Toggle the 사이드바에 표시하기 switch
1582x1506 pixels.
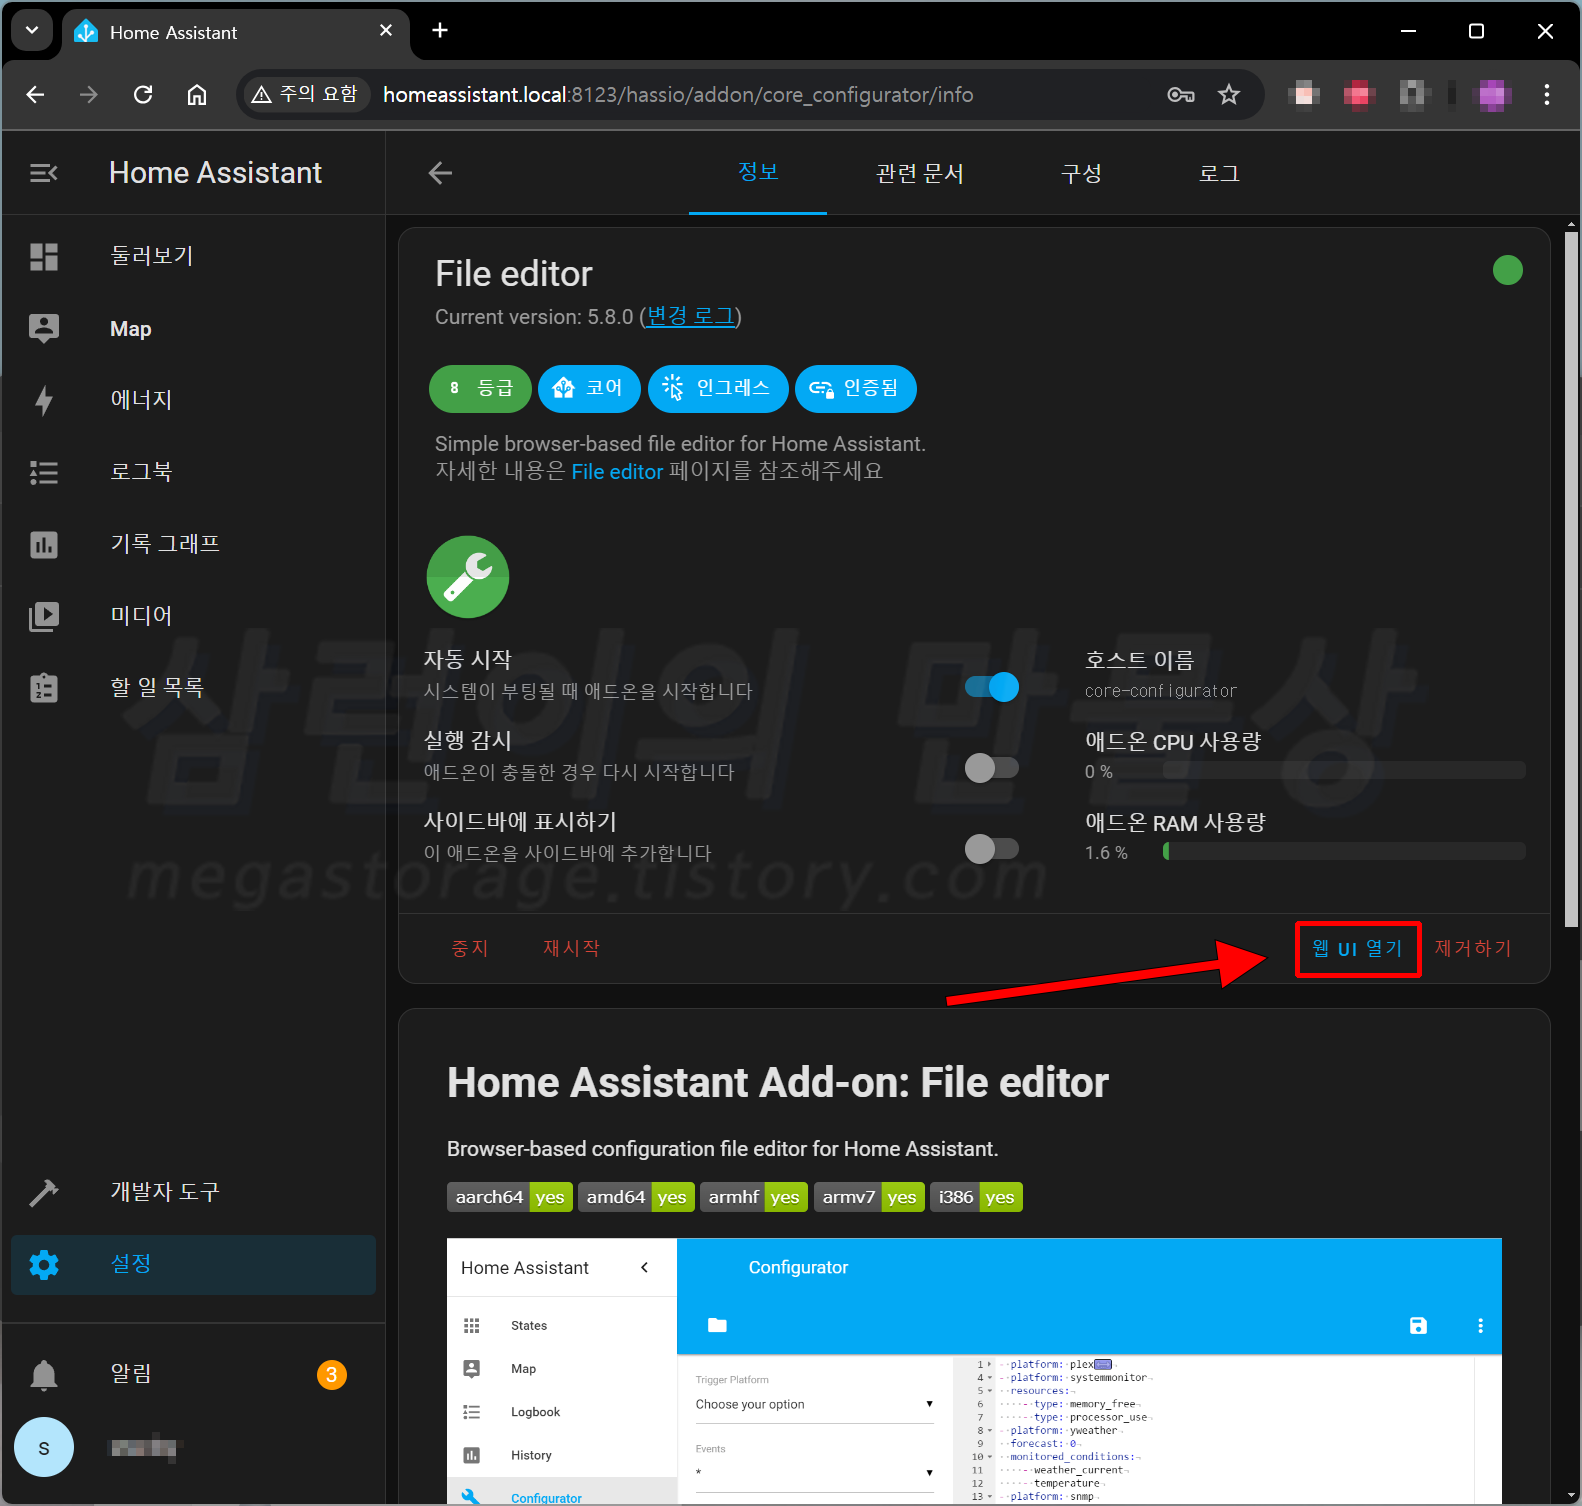tap(992, 849)
